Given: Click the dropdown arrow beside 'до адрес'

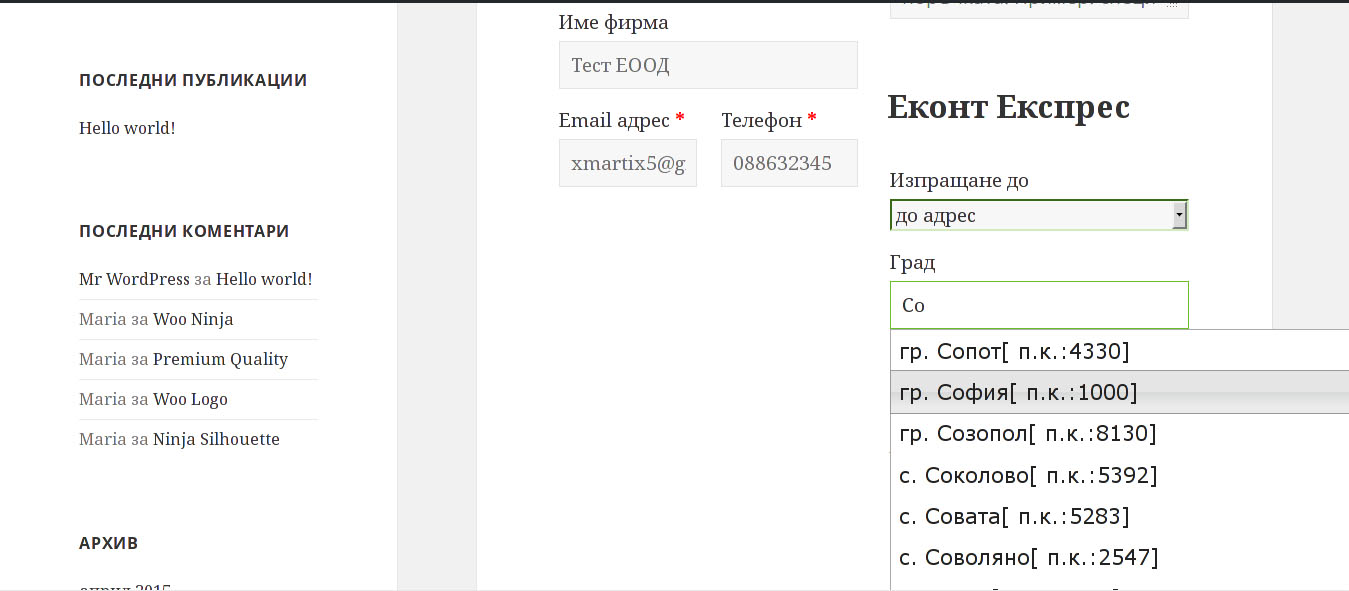Looking at the screenshot, I should point(1180,215).
